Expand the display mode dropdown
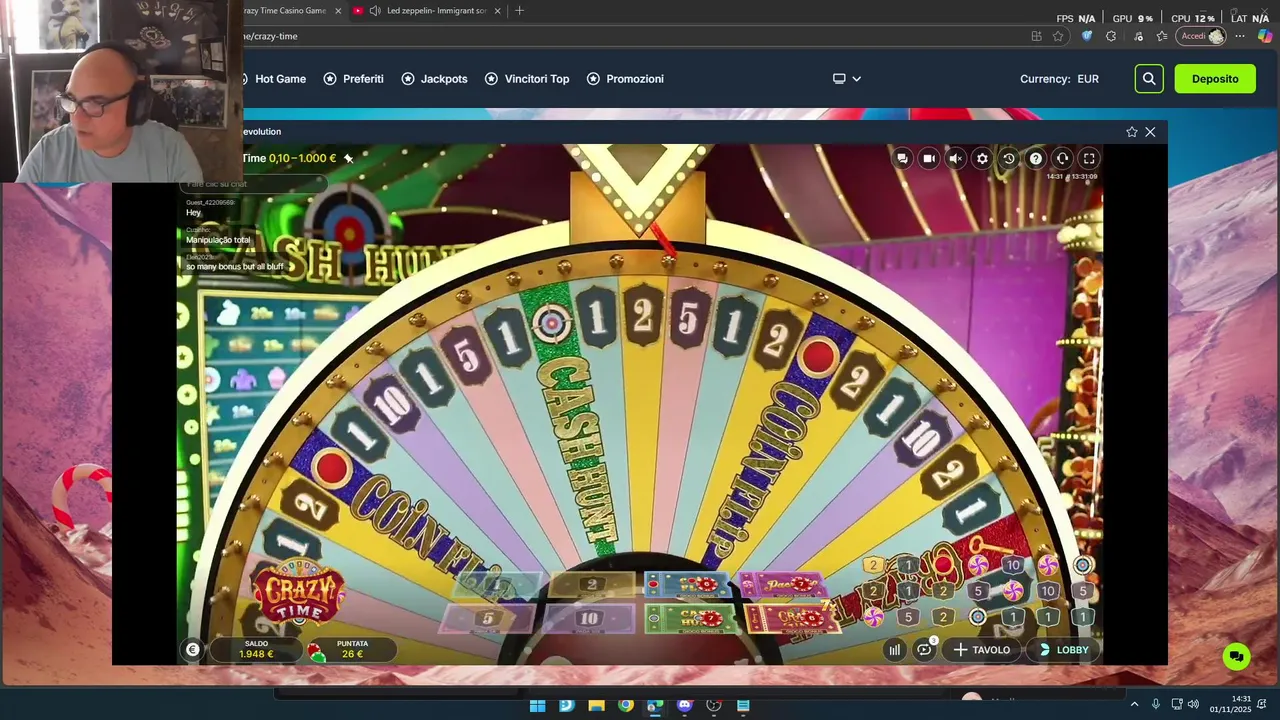 click(847, 79)
